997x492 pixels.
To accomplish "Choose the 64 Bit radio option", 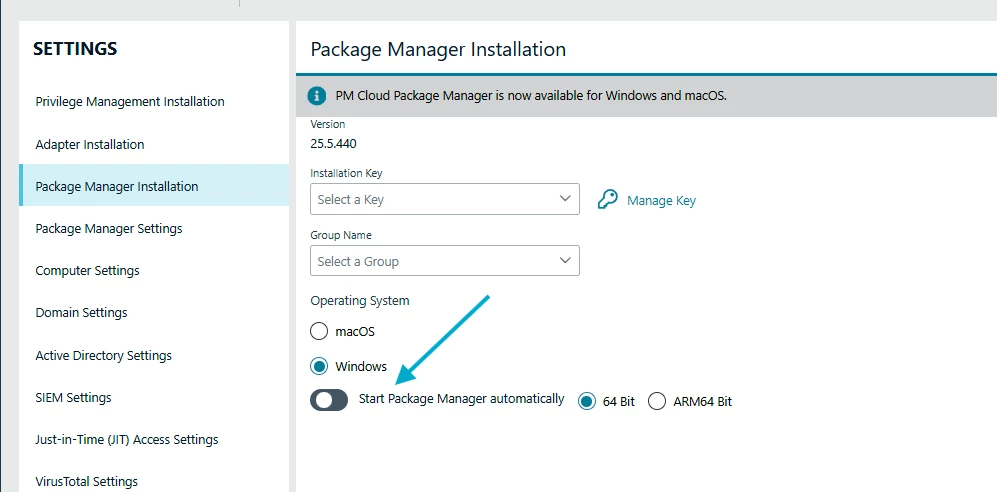I will (x=587, y=401).
